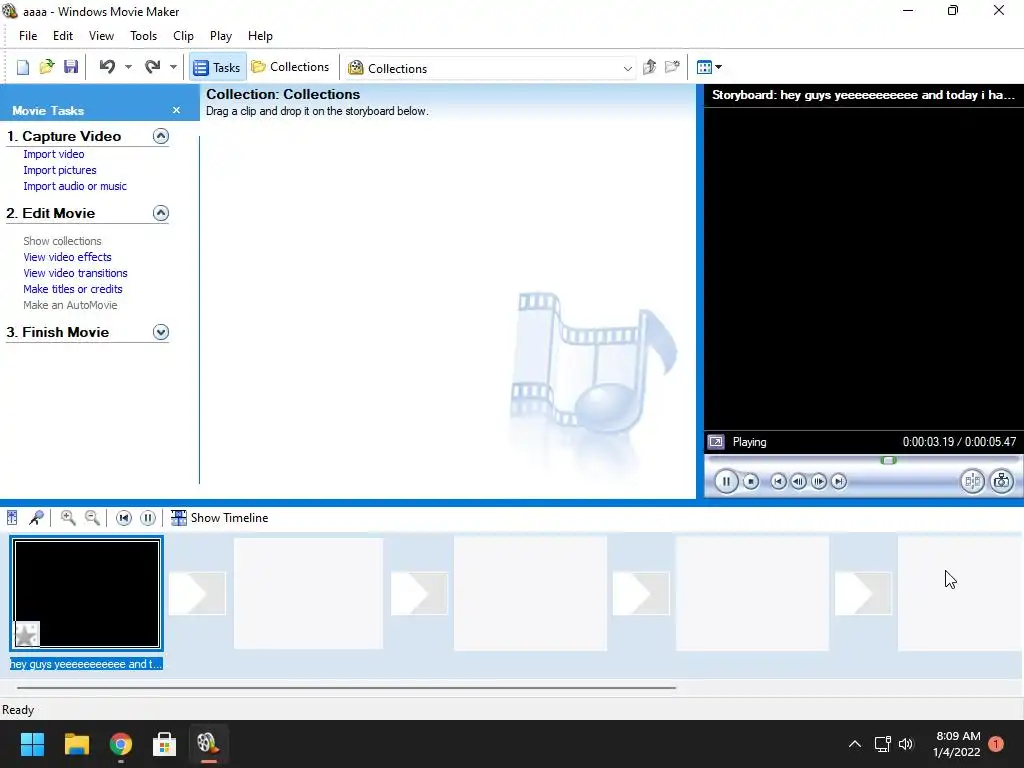Screen dimensions: 1024x768
Task: Open the Collections combo box
Action: (491, 68)
